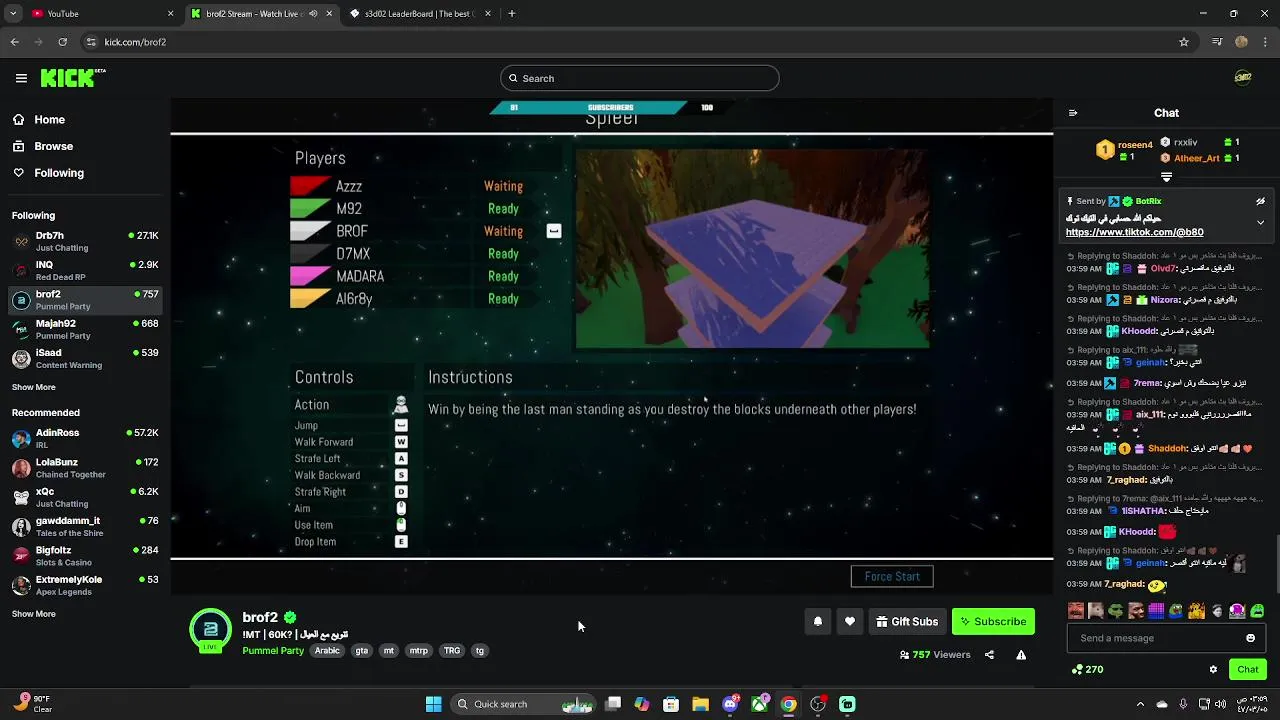Send message with Chat button

point(1247,669)
